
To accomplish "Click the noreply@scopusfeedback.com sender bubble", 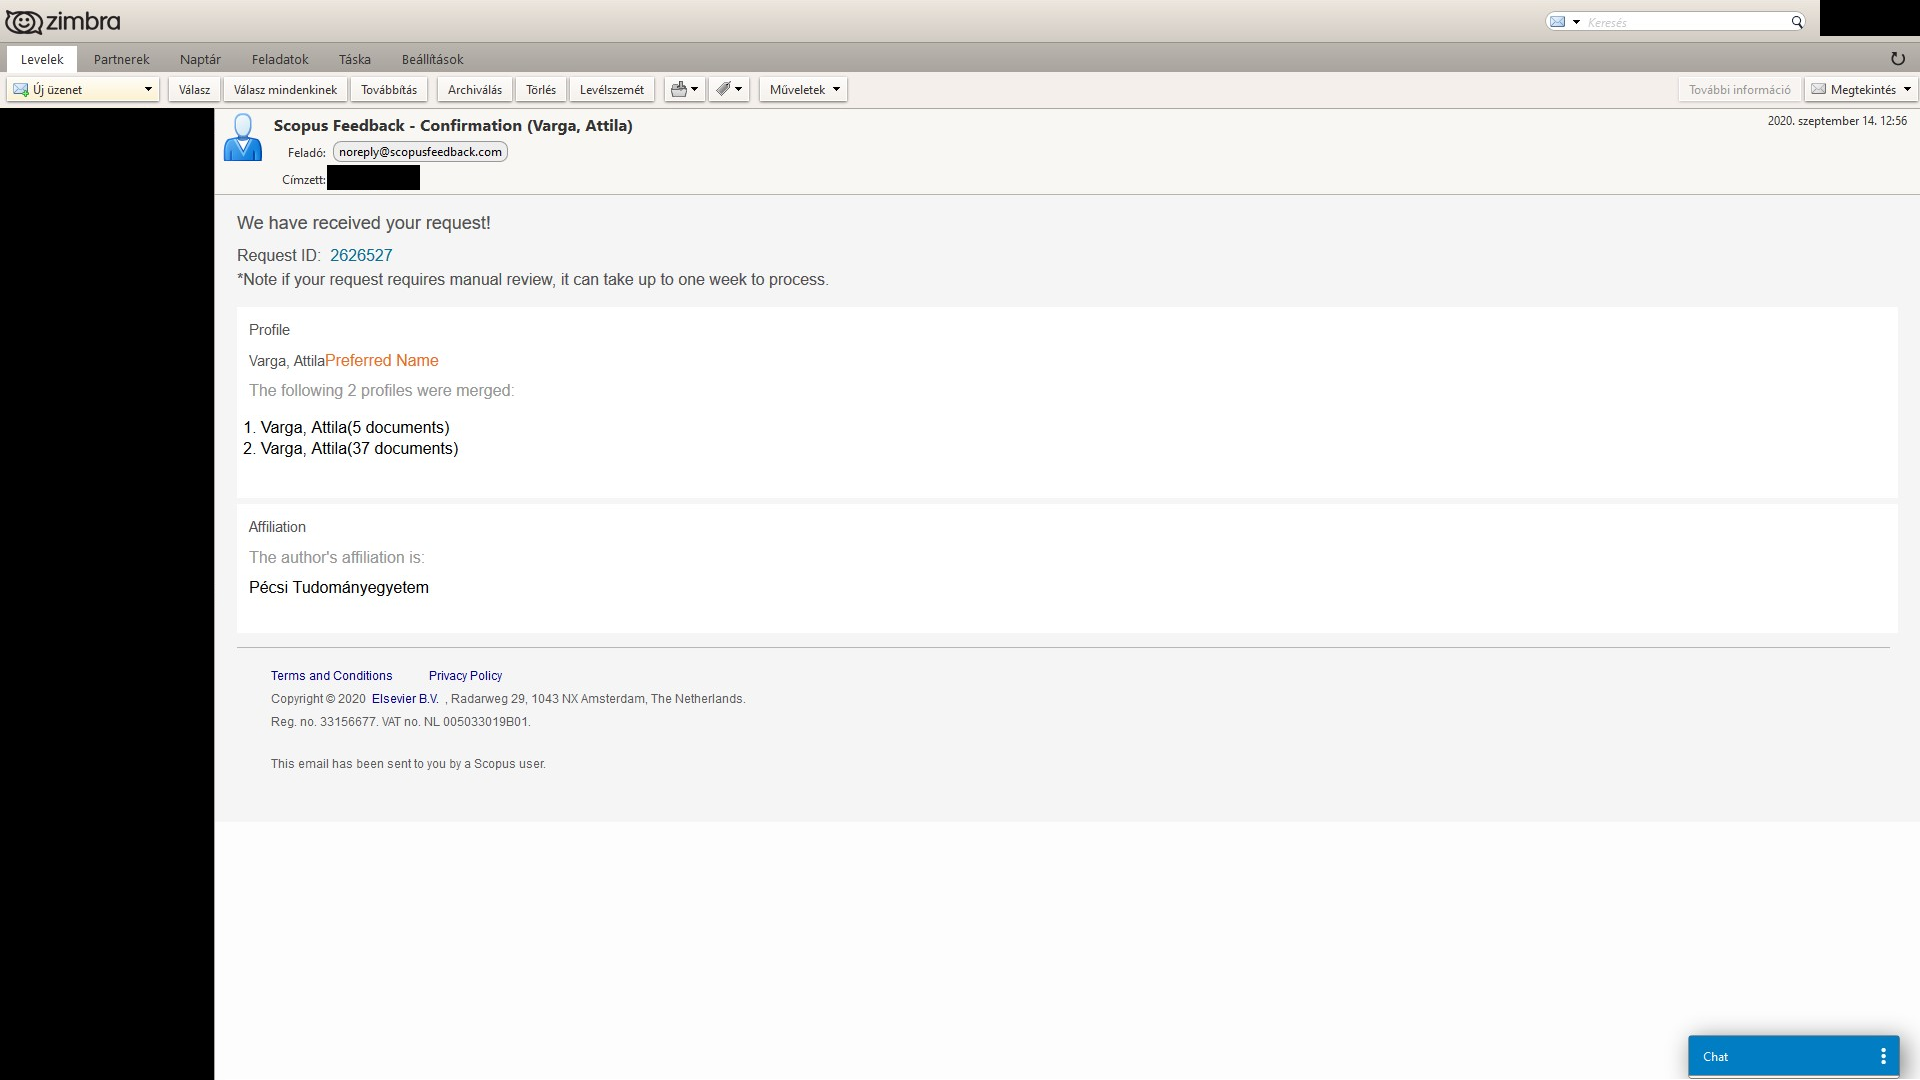I will coord(420,152).
